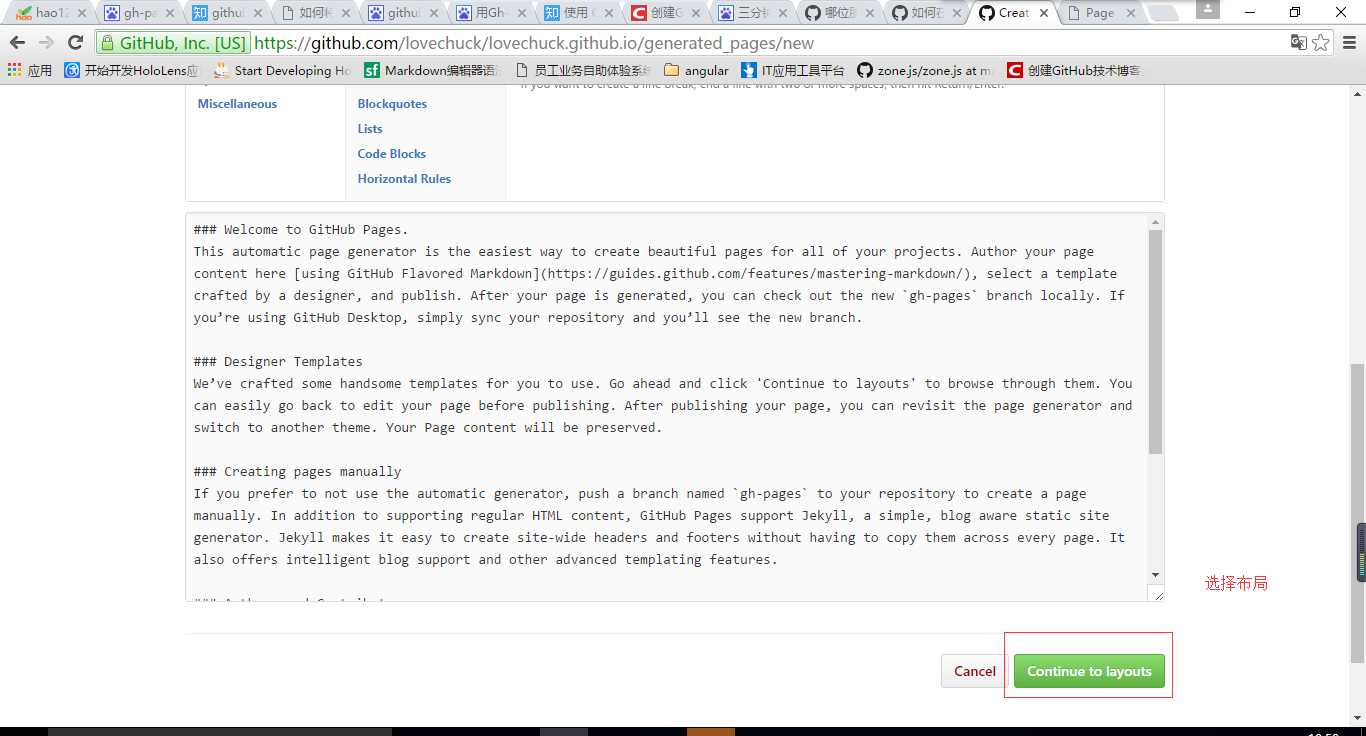Screen dimensions: 1366x736
Task: Open Start Developing Ho bookmark
Action: [282, 70]
